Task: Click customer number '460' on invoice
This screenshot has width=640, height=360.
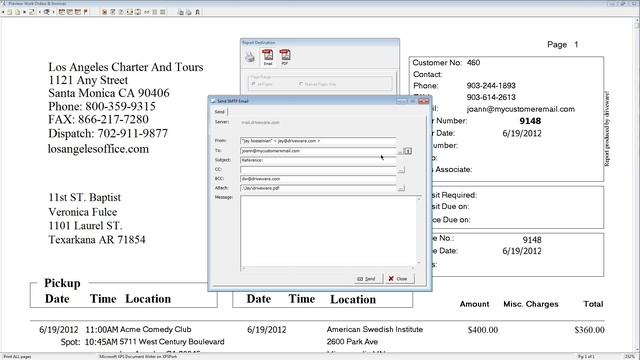Action: tap(473, 62)
